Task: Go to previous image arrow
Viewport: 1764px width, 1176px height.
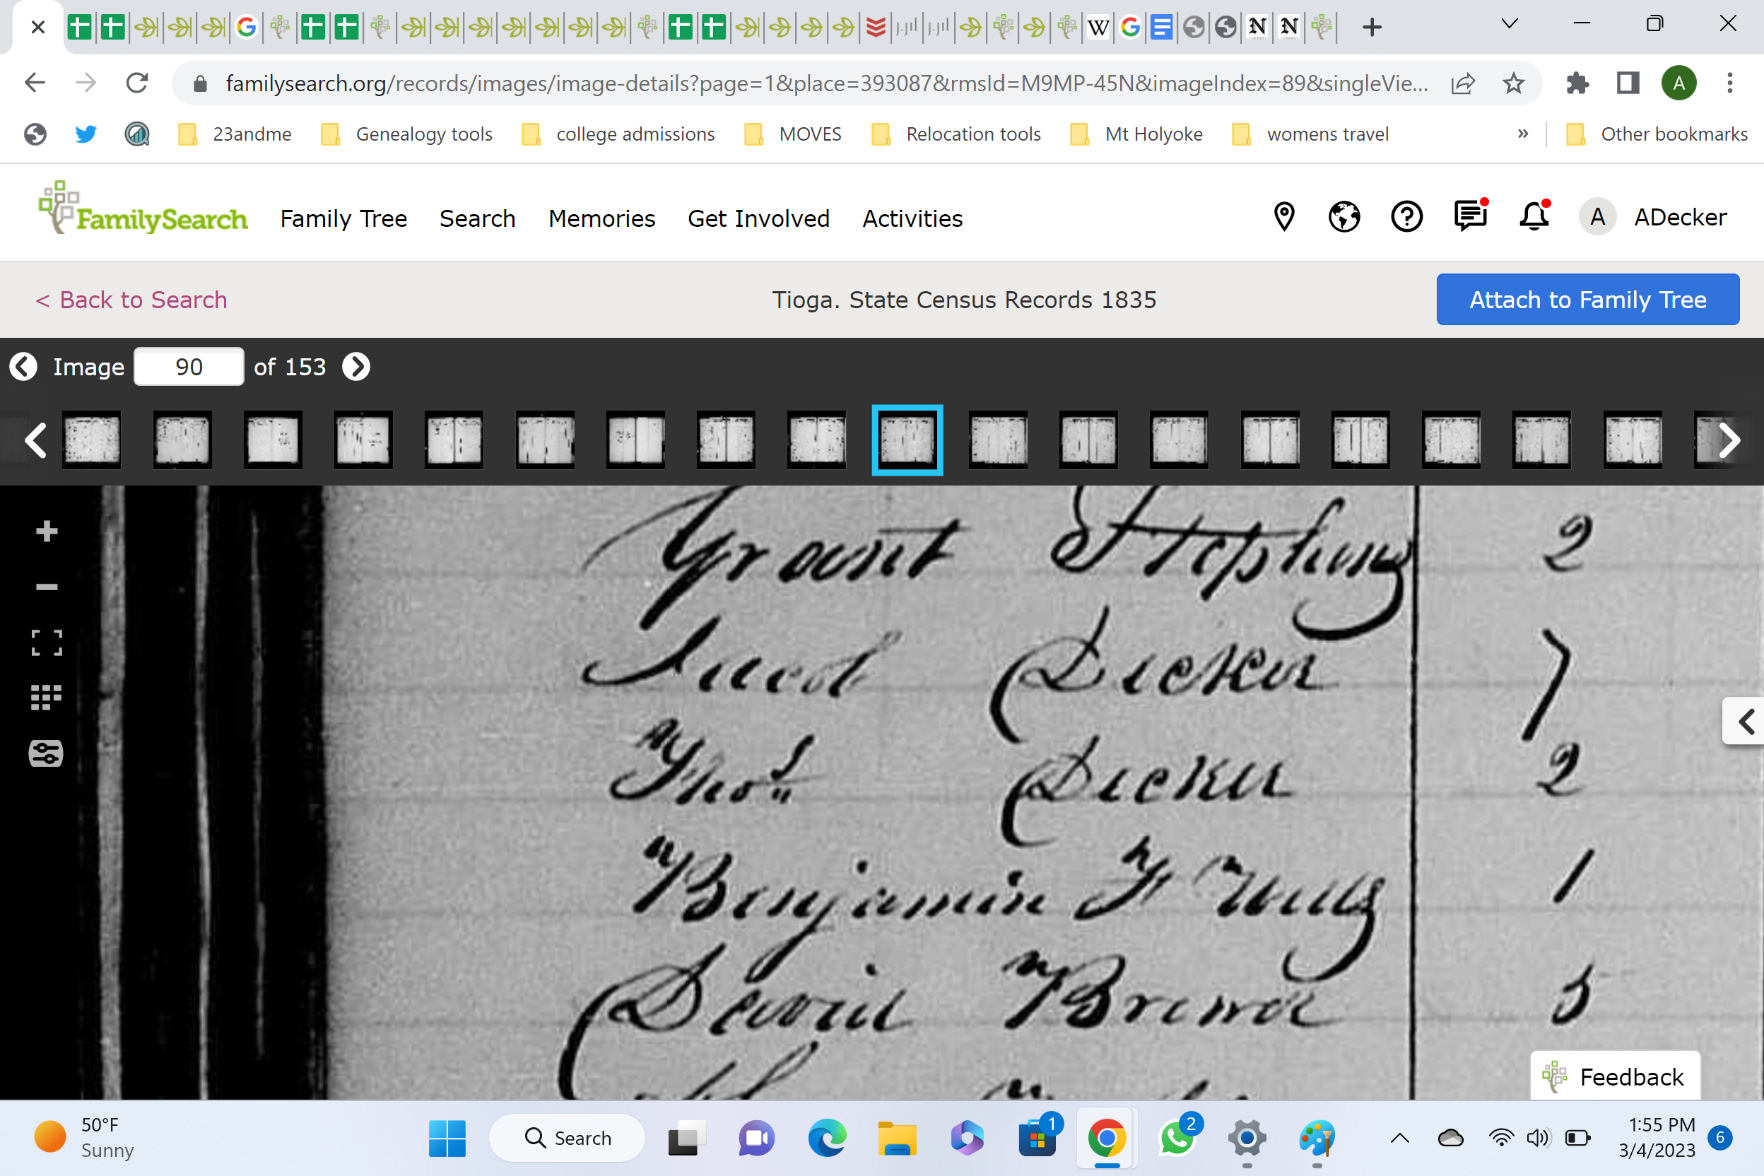Action: pos(24,367)
